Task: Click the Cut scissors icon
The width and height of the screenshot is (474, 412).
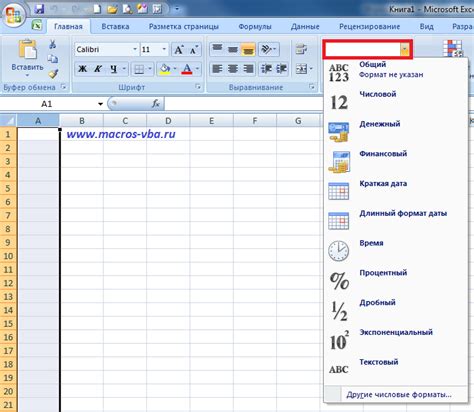Action: tap(53, 44)
